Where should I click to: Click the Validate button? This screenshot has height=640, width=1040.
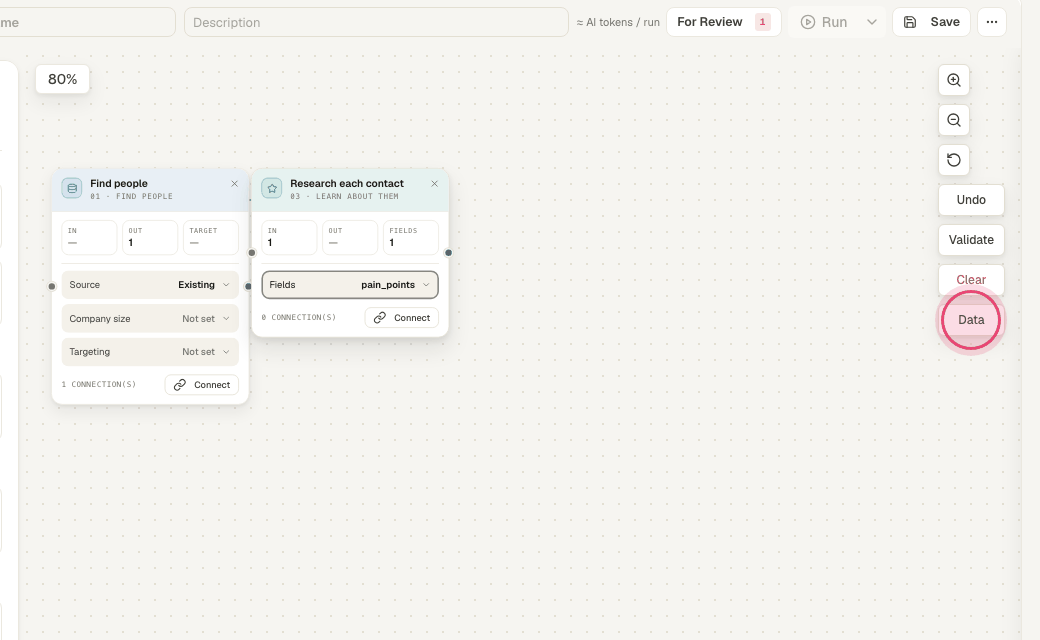coord(971,240)
